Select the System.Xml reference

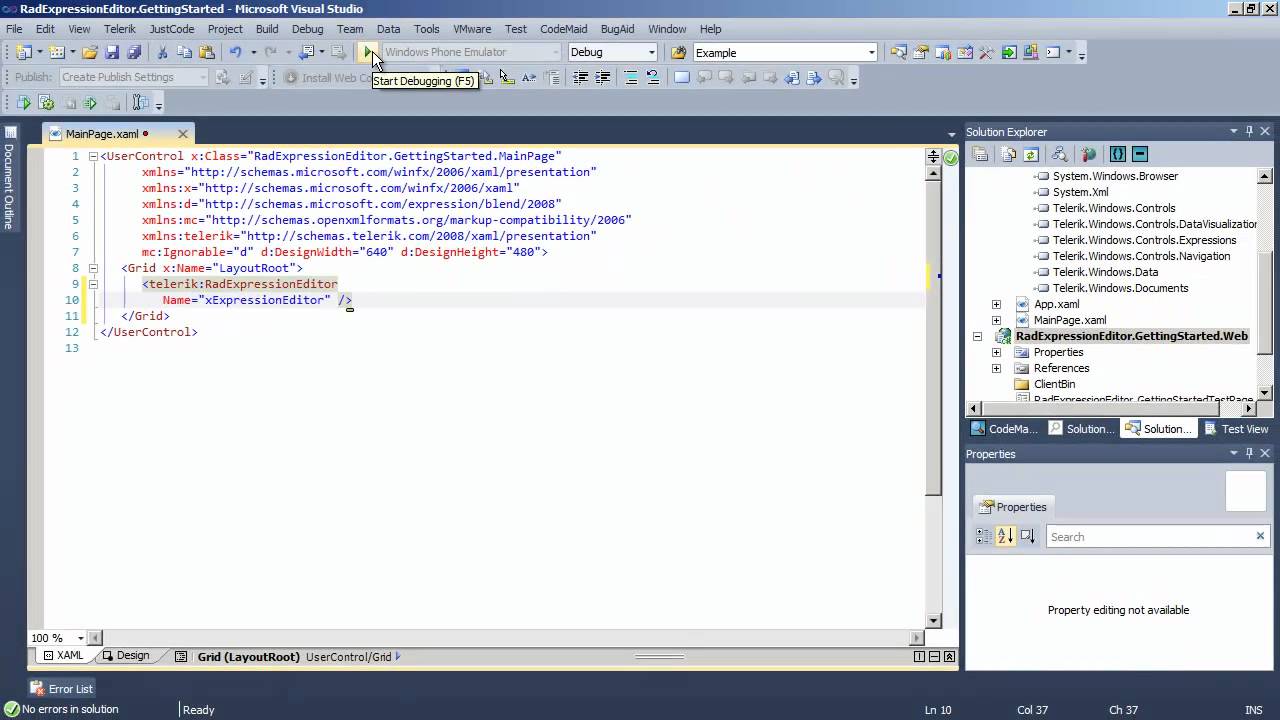click(x=1080, y=192)
